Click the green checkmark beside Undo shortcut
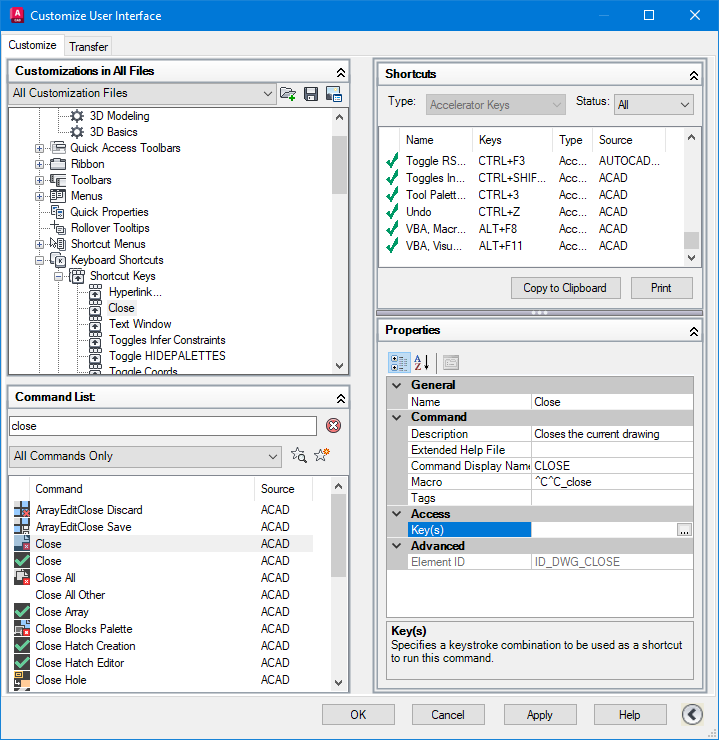Image resolution: width=719 pixels, height=740 pixels. click(392, 212)
